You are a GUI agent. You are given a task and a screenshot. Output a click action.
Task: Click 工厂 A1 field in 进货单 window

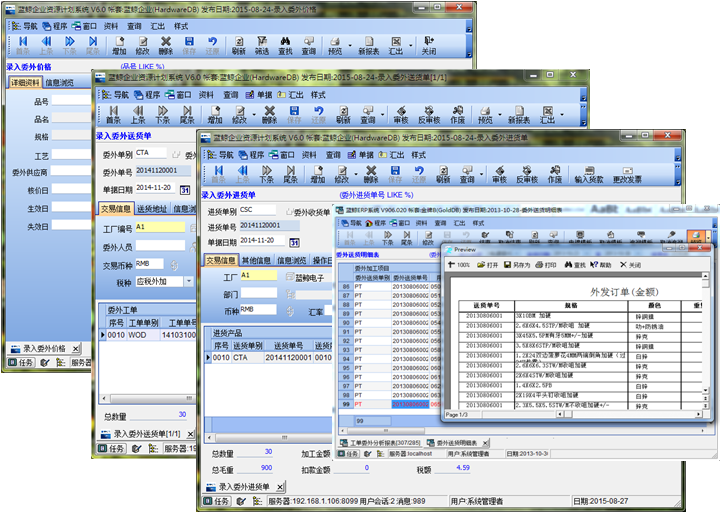pos(258,275)
